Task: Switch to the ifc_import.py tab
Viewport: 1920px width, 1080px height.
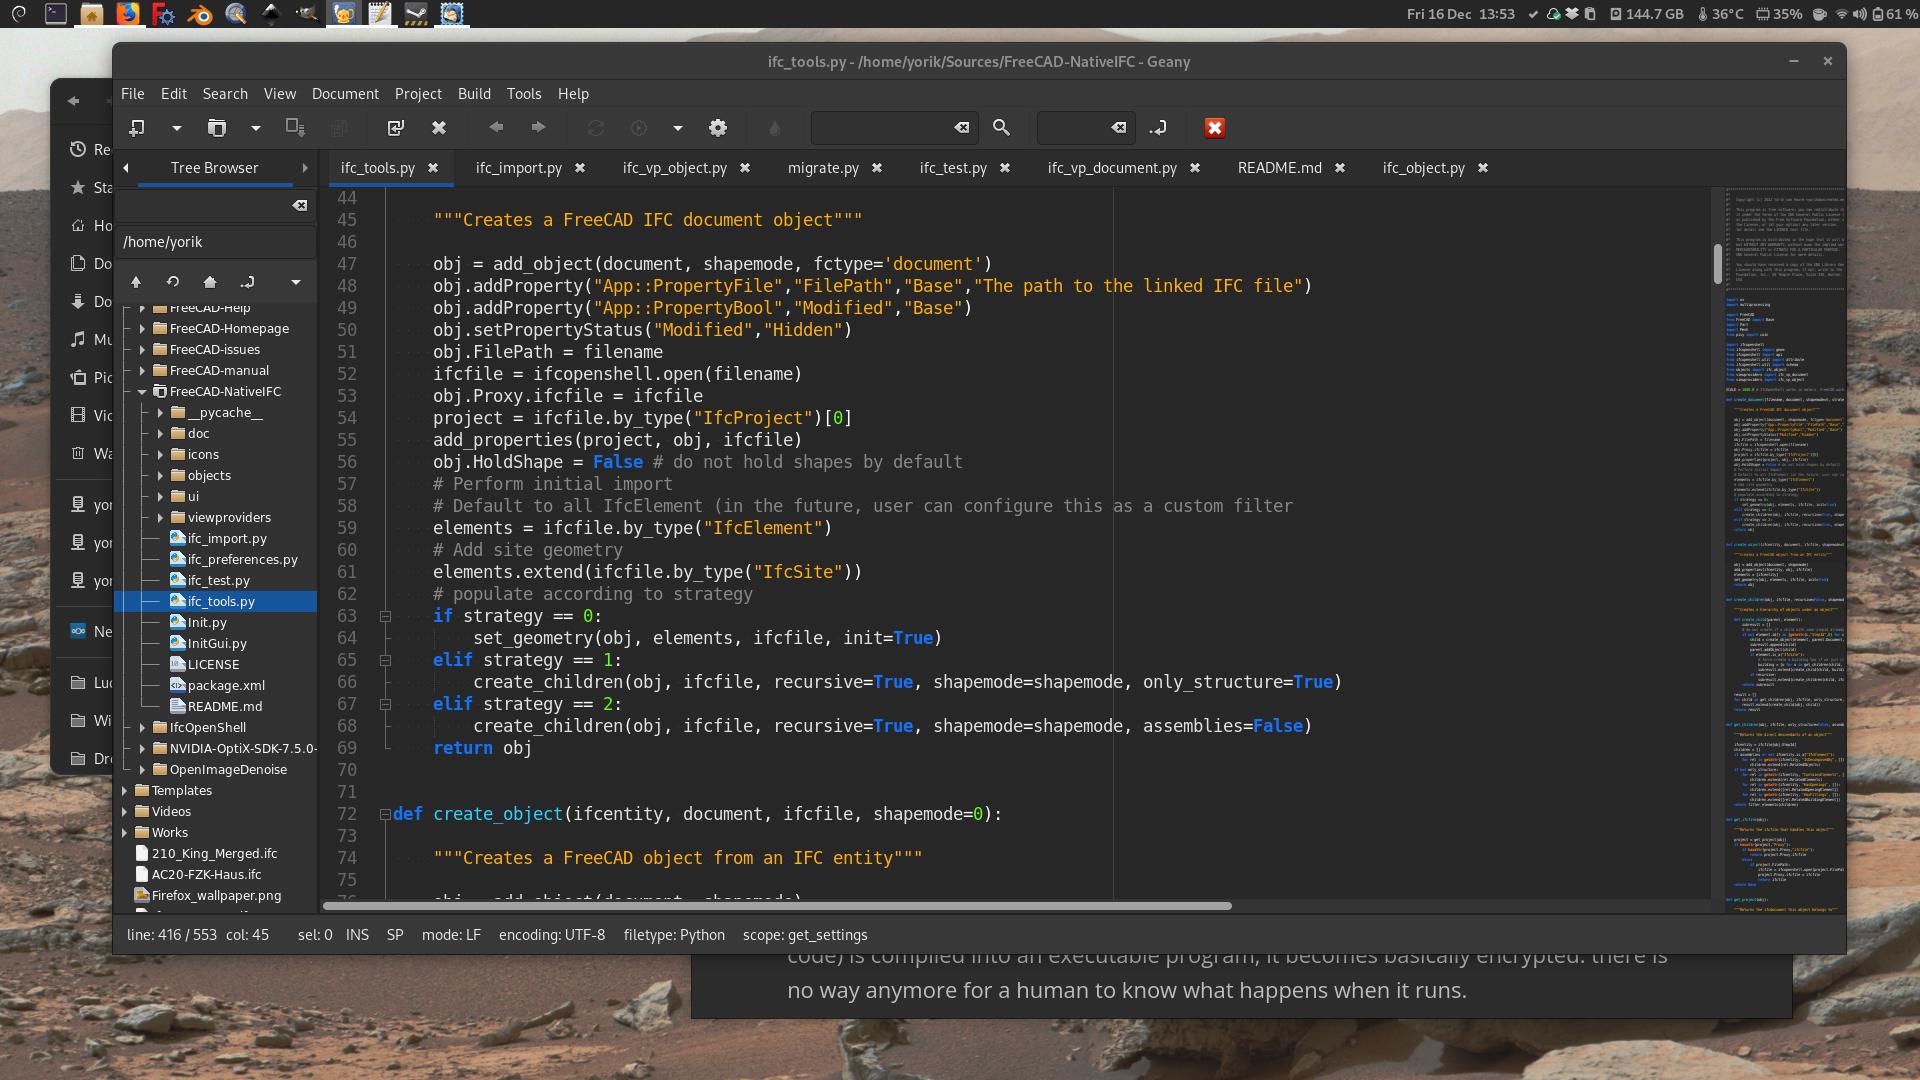Action: [517, 167]
